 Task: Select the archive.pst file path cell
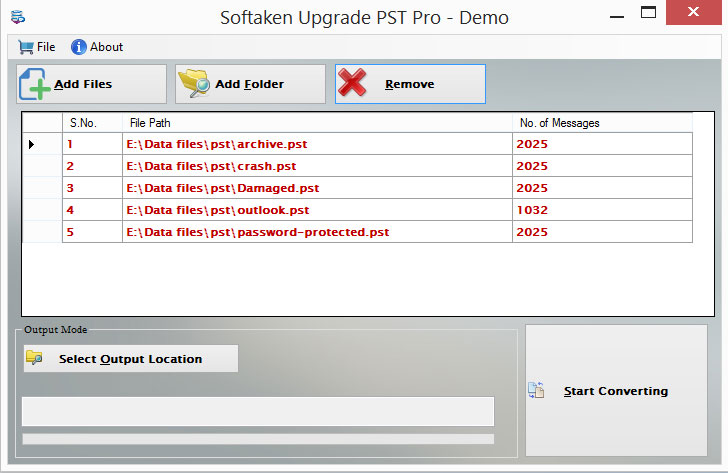[318, 144]
